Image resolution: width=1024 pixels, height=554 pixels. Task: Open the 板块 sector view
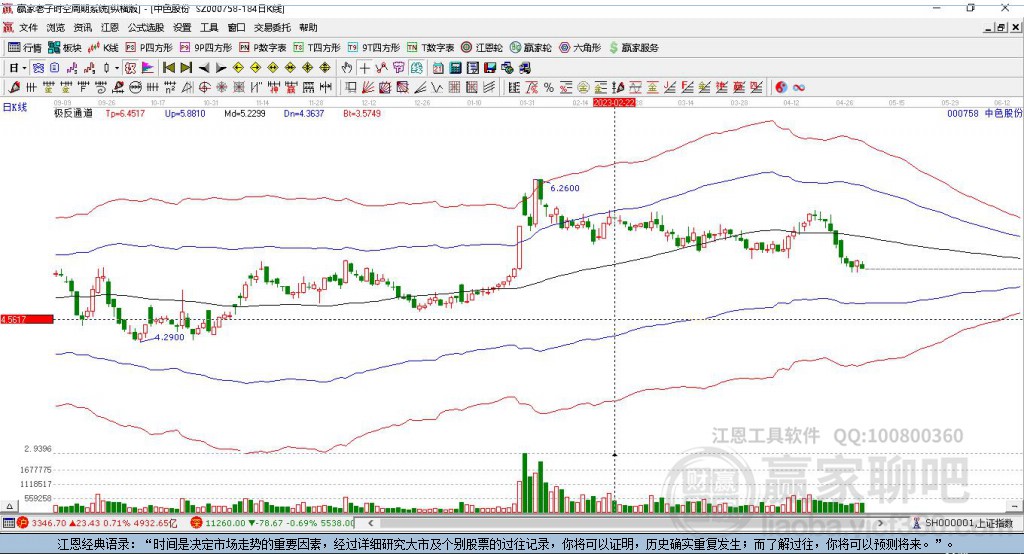65,48
